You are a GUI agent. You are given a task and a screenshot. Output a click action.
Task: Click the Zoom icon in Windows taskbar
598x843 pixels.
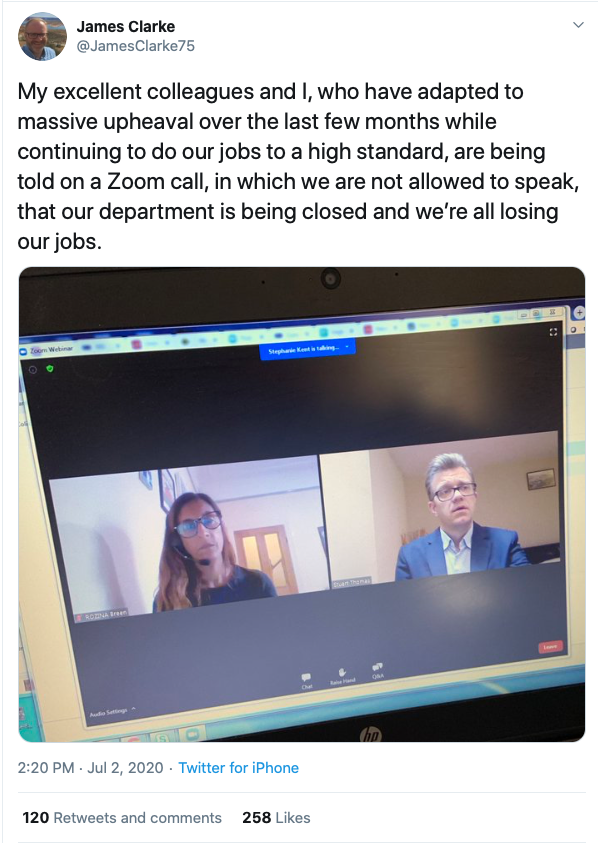[x=191, y=733]
